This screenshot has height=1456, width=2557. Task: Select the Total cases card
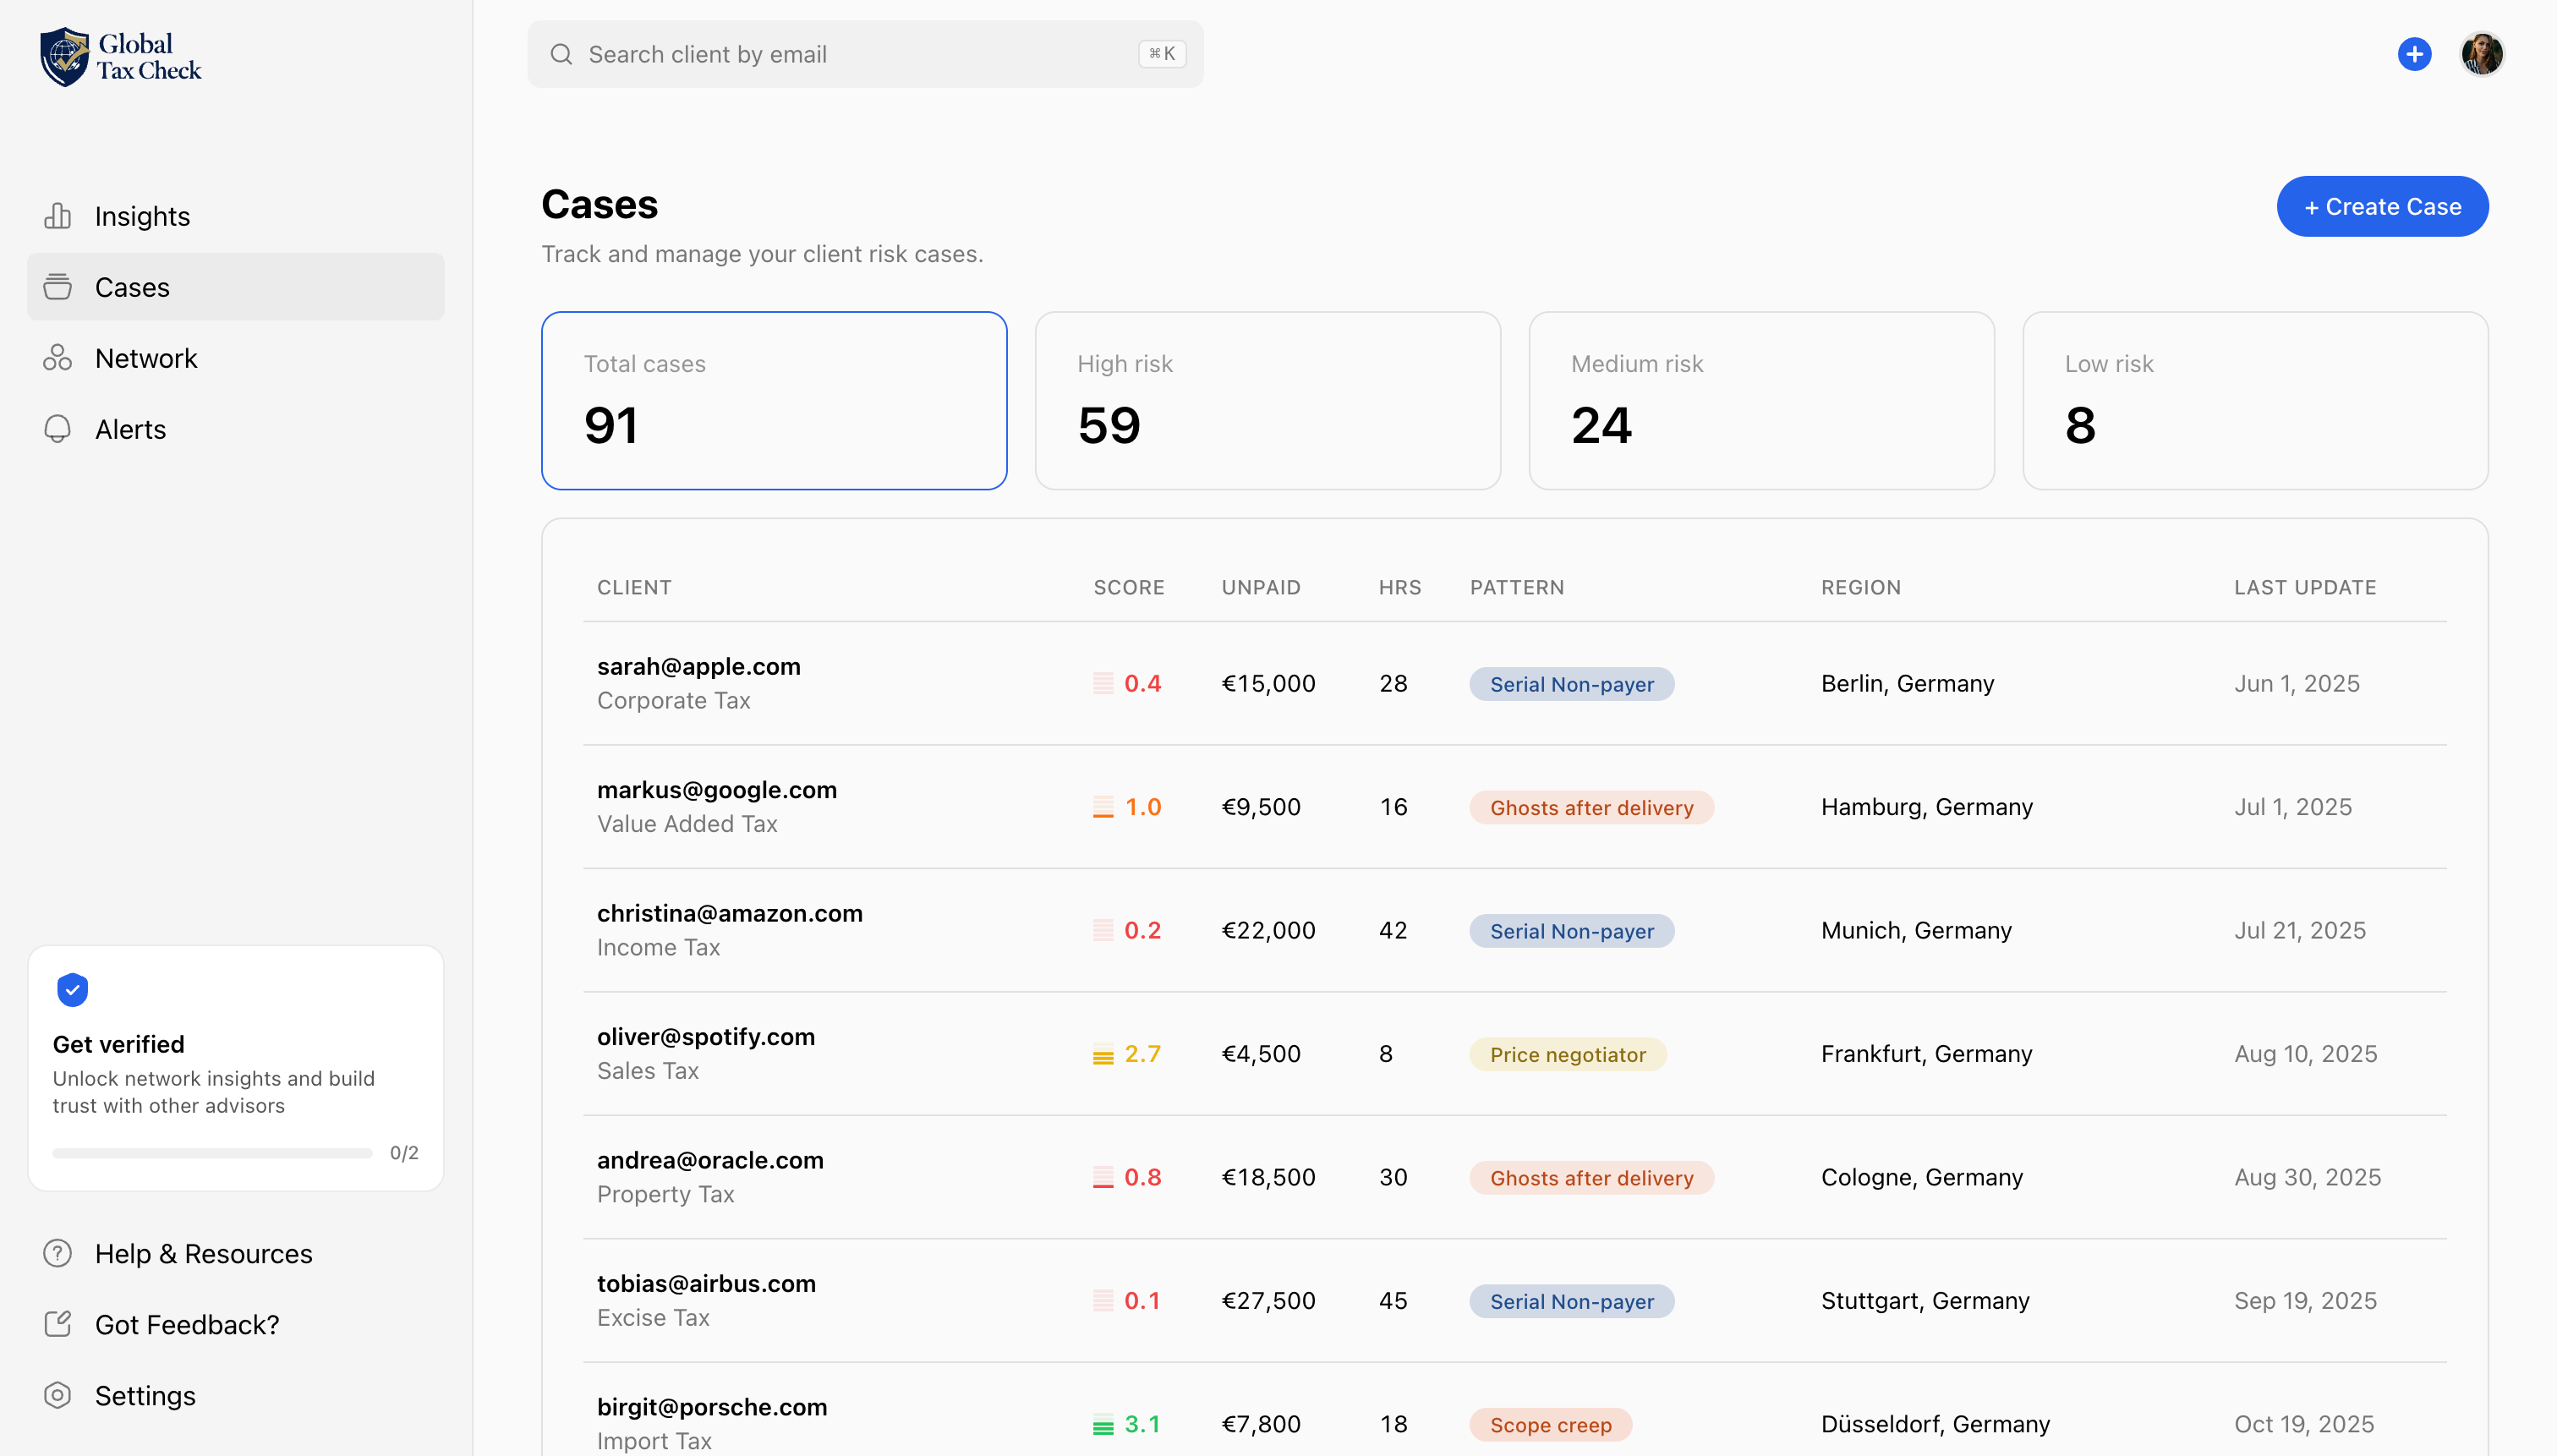774,401
